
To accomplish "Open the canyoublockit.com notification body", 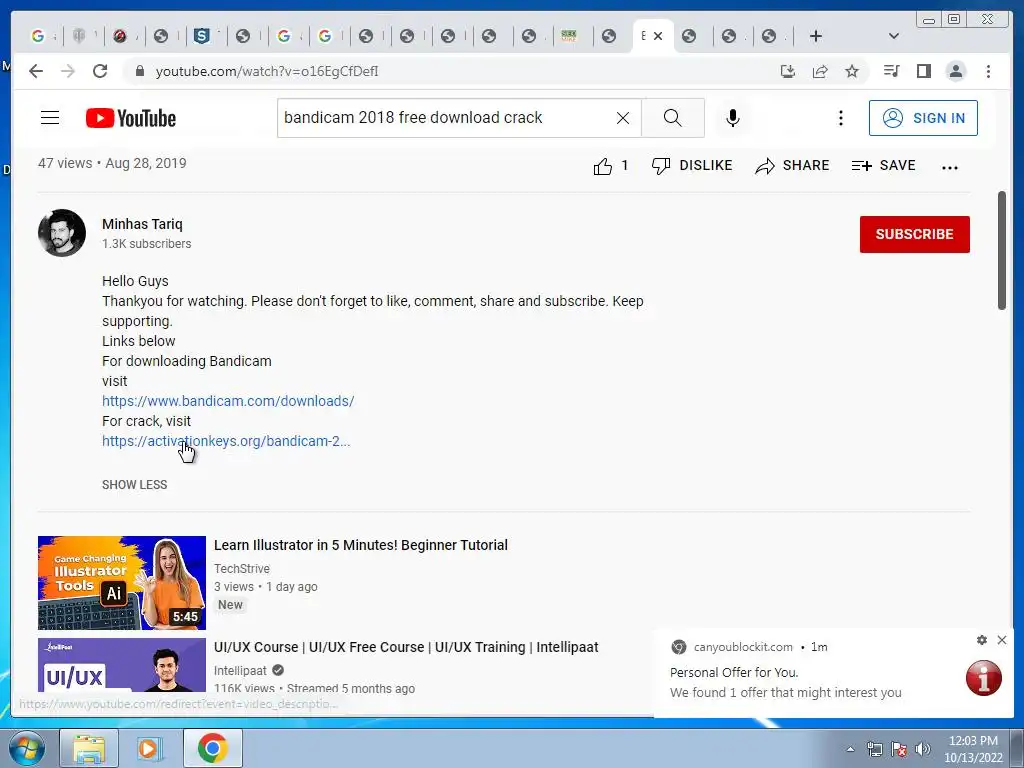I will [786, 682].
